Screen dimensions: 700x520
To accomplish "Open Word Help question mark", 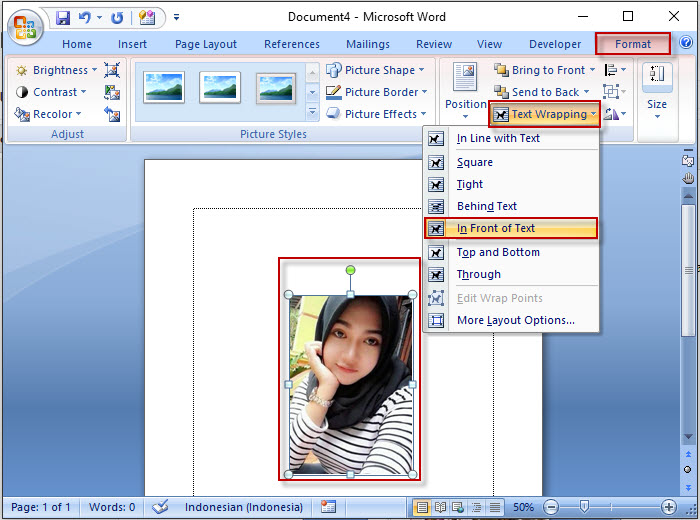I will (686, 42).
